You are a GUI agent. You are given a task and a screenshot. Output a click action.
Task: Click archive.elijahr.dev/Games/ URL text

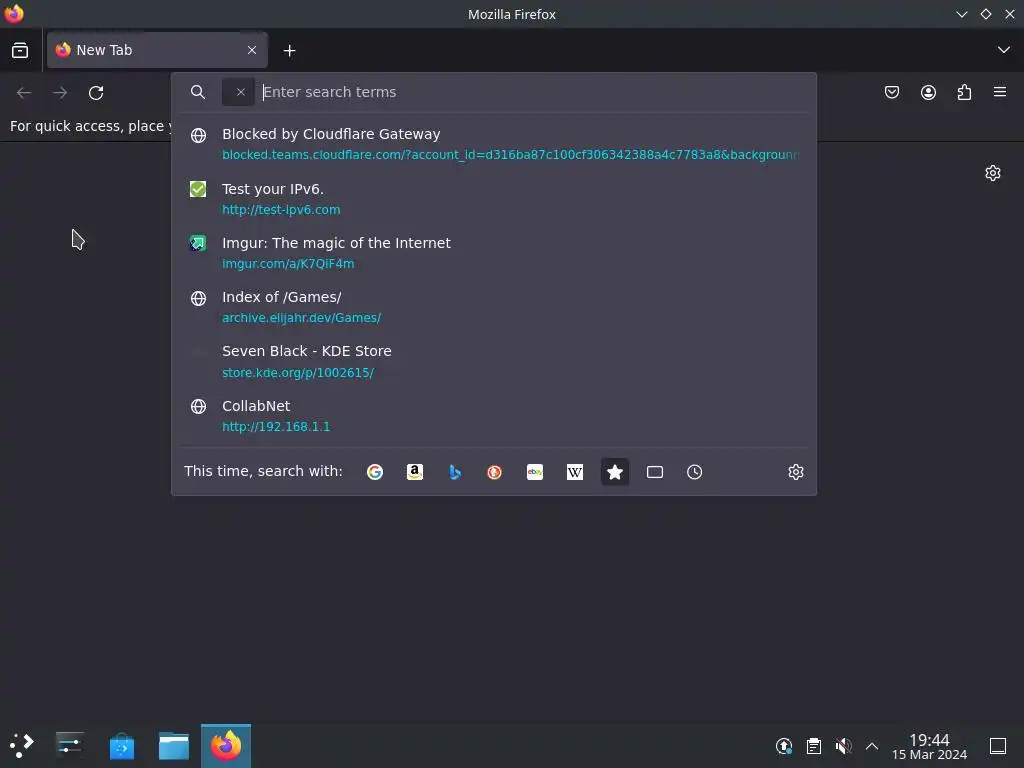301,318
